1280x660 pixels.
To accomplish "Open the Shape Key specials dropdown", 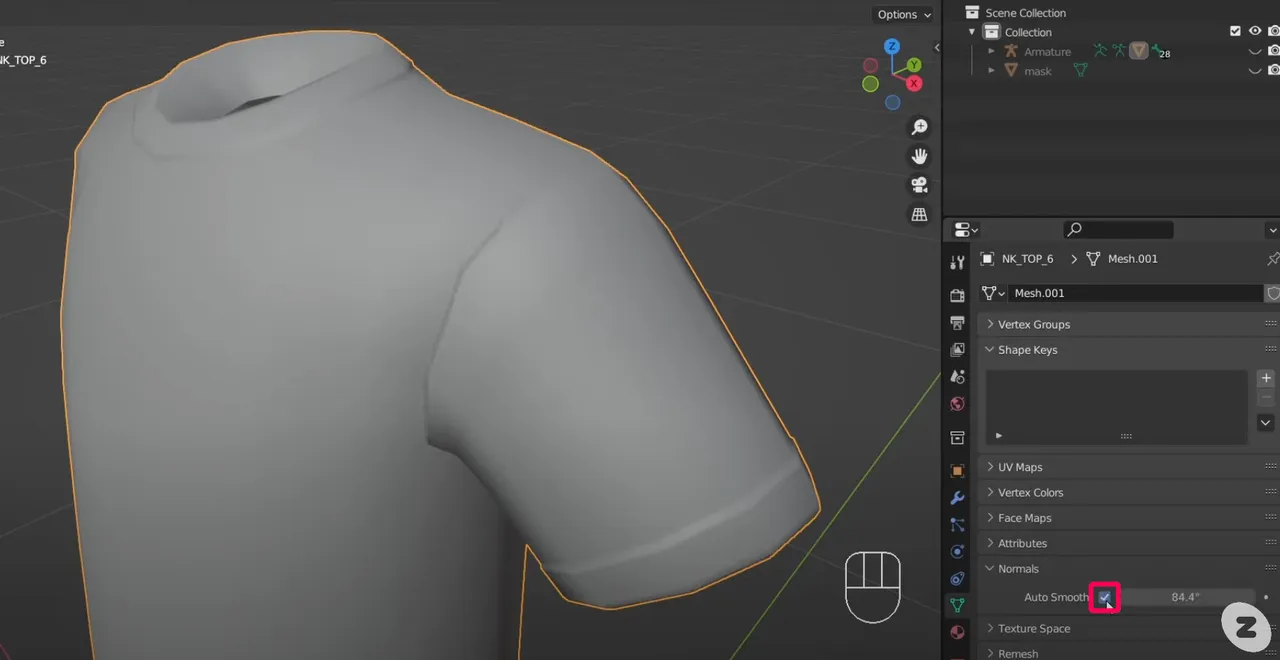I will tap(1265, 422).
